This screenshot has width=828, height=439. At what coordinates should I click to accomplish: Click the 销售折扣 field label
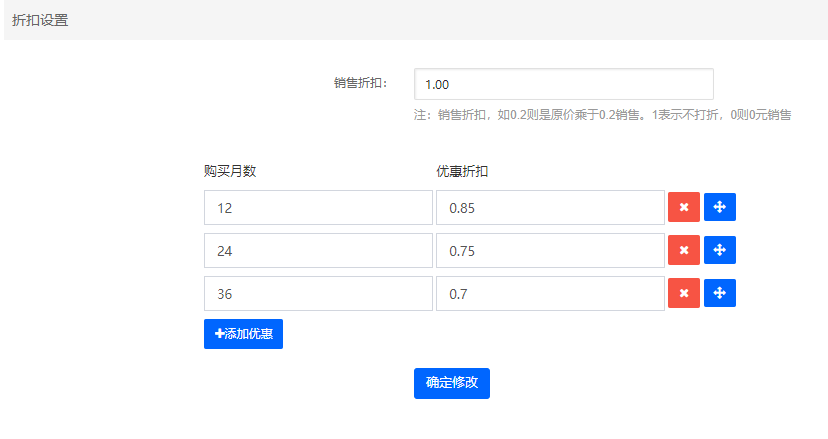[x=360, y=84]
